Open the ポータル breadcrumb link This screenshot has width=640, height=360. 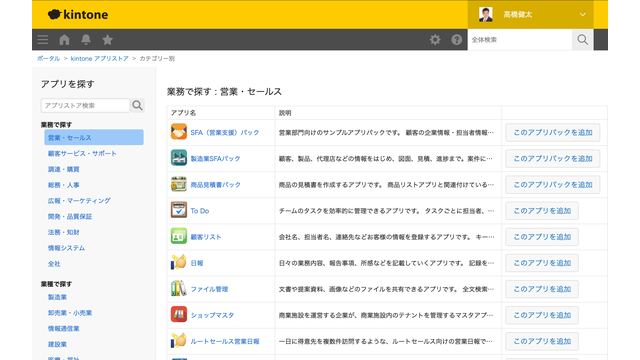pos(48,58)
